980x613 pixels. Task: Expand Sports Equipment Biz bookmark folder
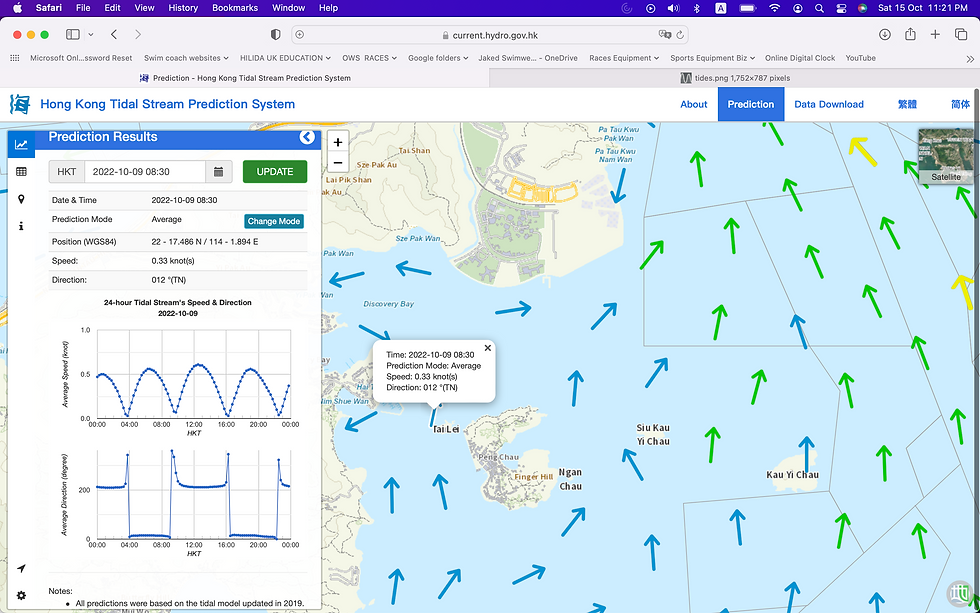(712, 58)
